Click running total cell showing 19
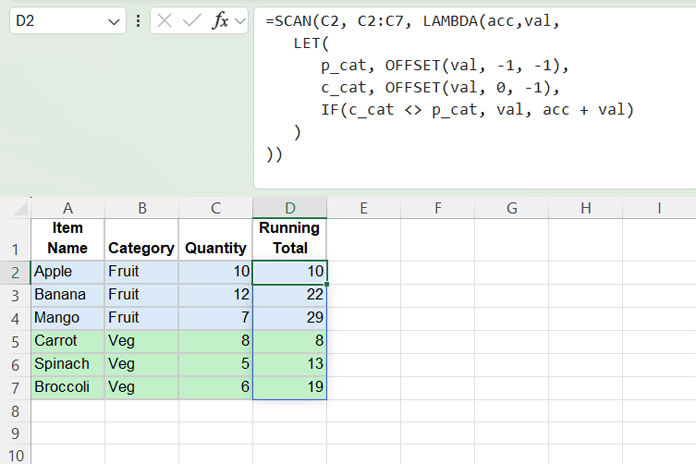This screenshot has height=464, width=696. click(x=290, y=387)
